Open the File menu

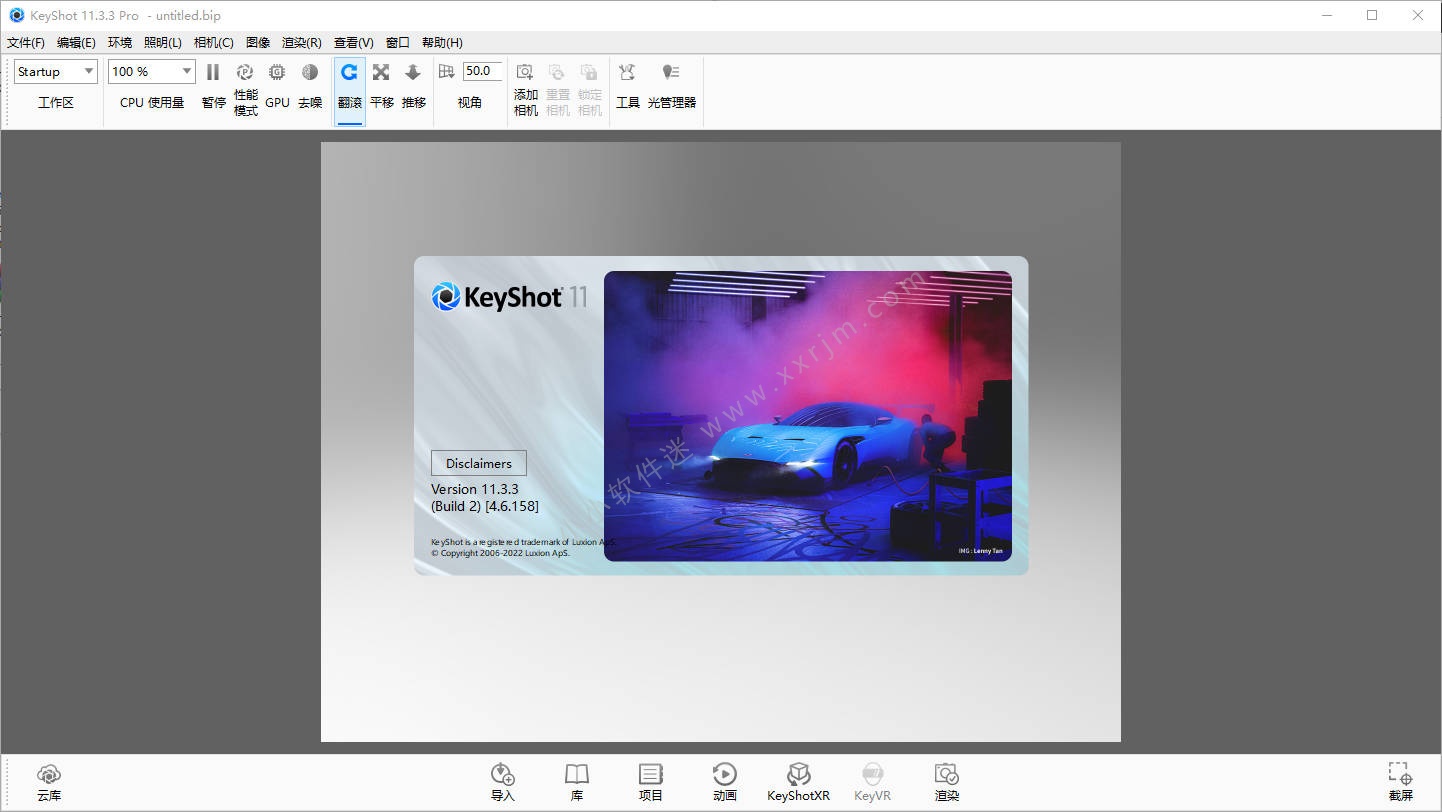(x=26, y=42)
